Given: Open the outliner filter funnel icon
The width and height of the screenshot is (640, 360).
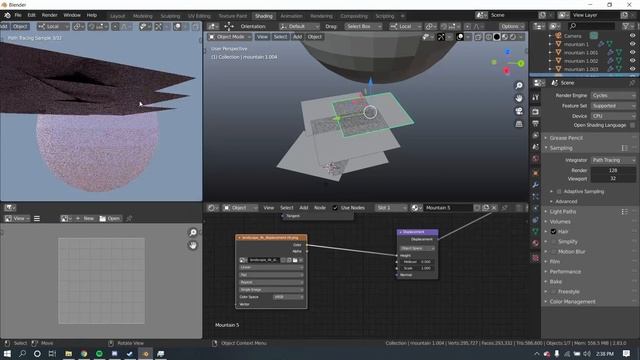Looking at the screenshot, I should tap(626, 26).
